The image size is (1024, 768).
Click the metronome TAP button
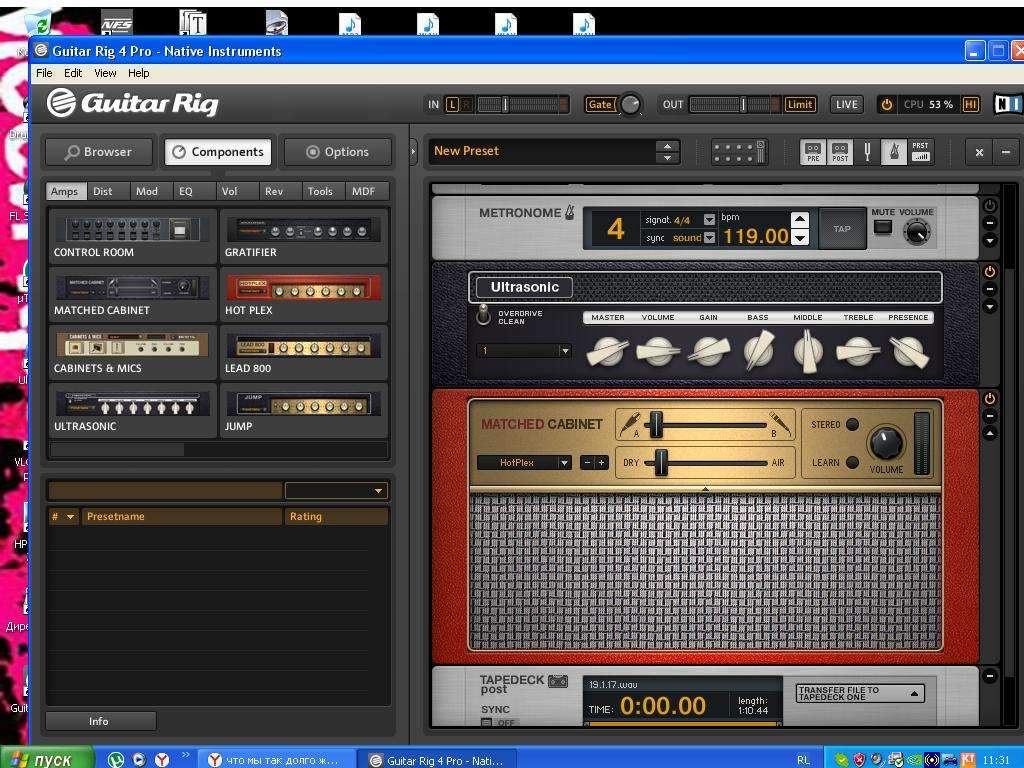[842, 229]
